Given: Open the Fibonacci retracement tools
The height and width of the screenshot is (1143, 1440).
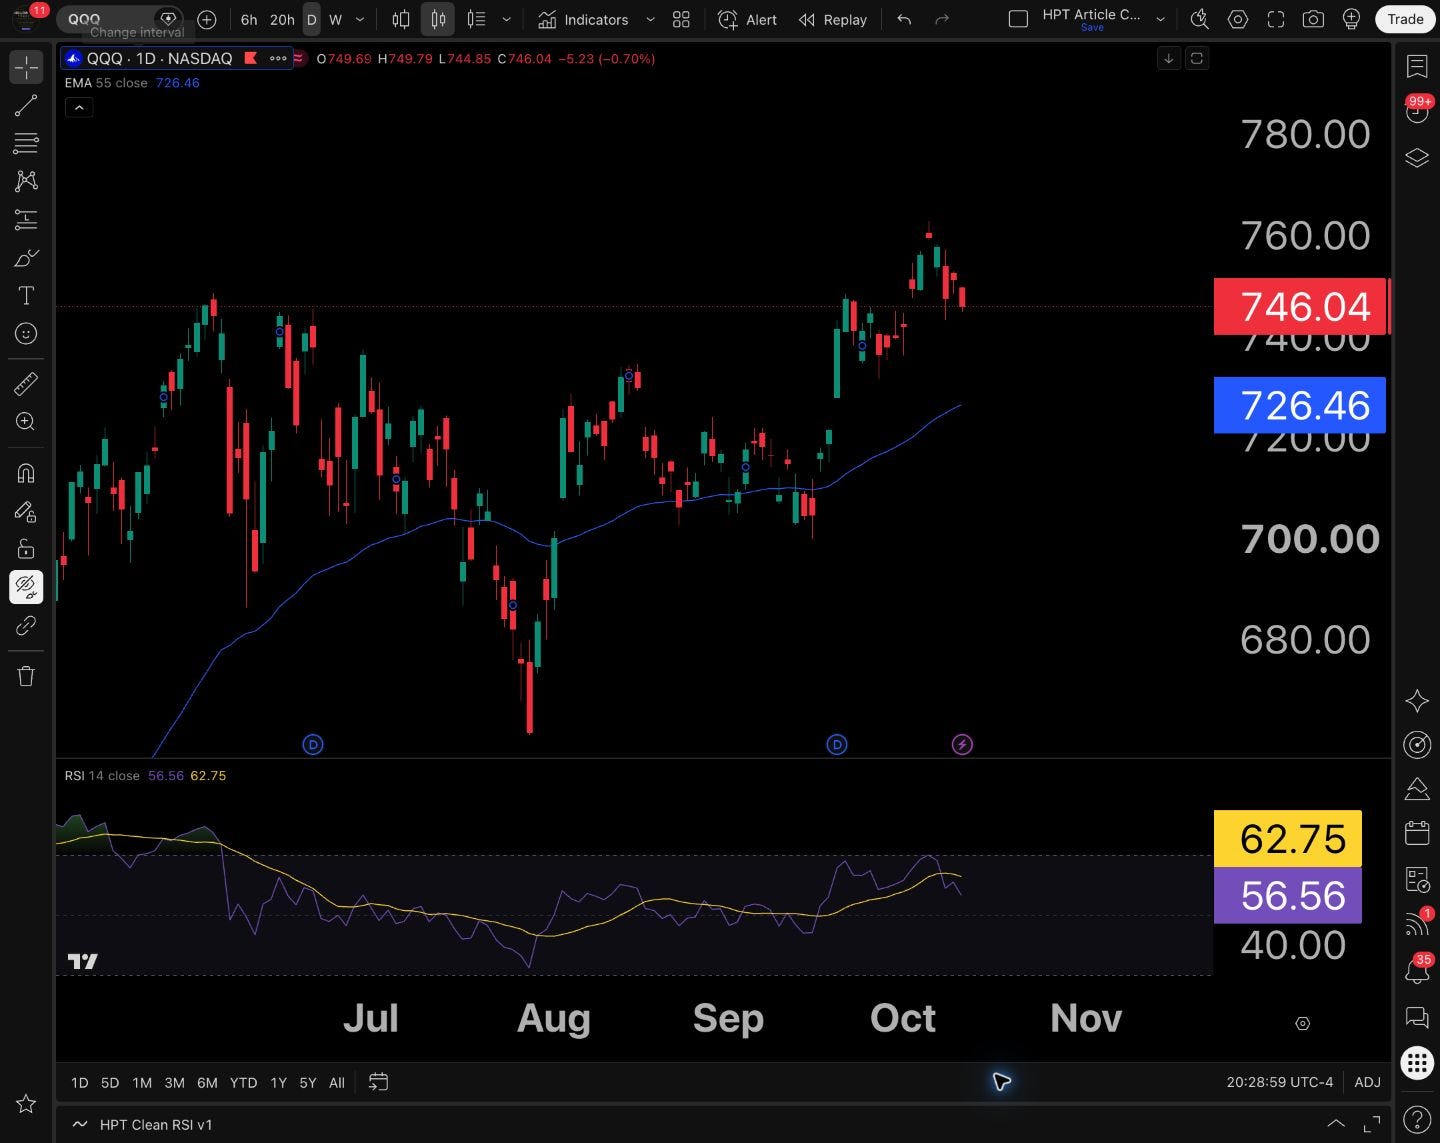Looking at the screenshot, I should pos(26,144).
